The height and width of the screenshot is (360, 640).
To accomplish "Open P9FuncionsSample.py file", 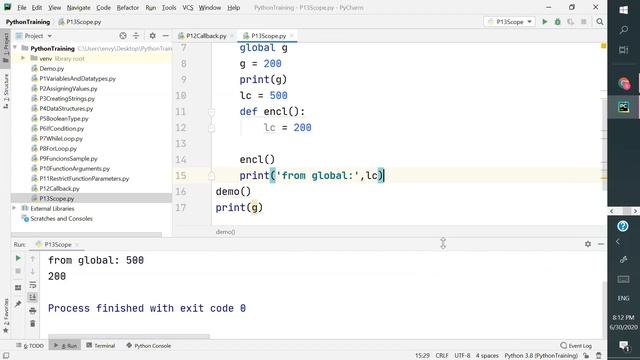I will click(68, 158).
